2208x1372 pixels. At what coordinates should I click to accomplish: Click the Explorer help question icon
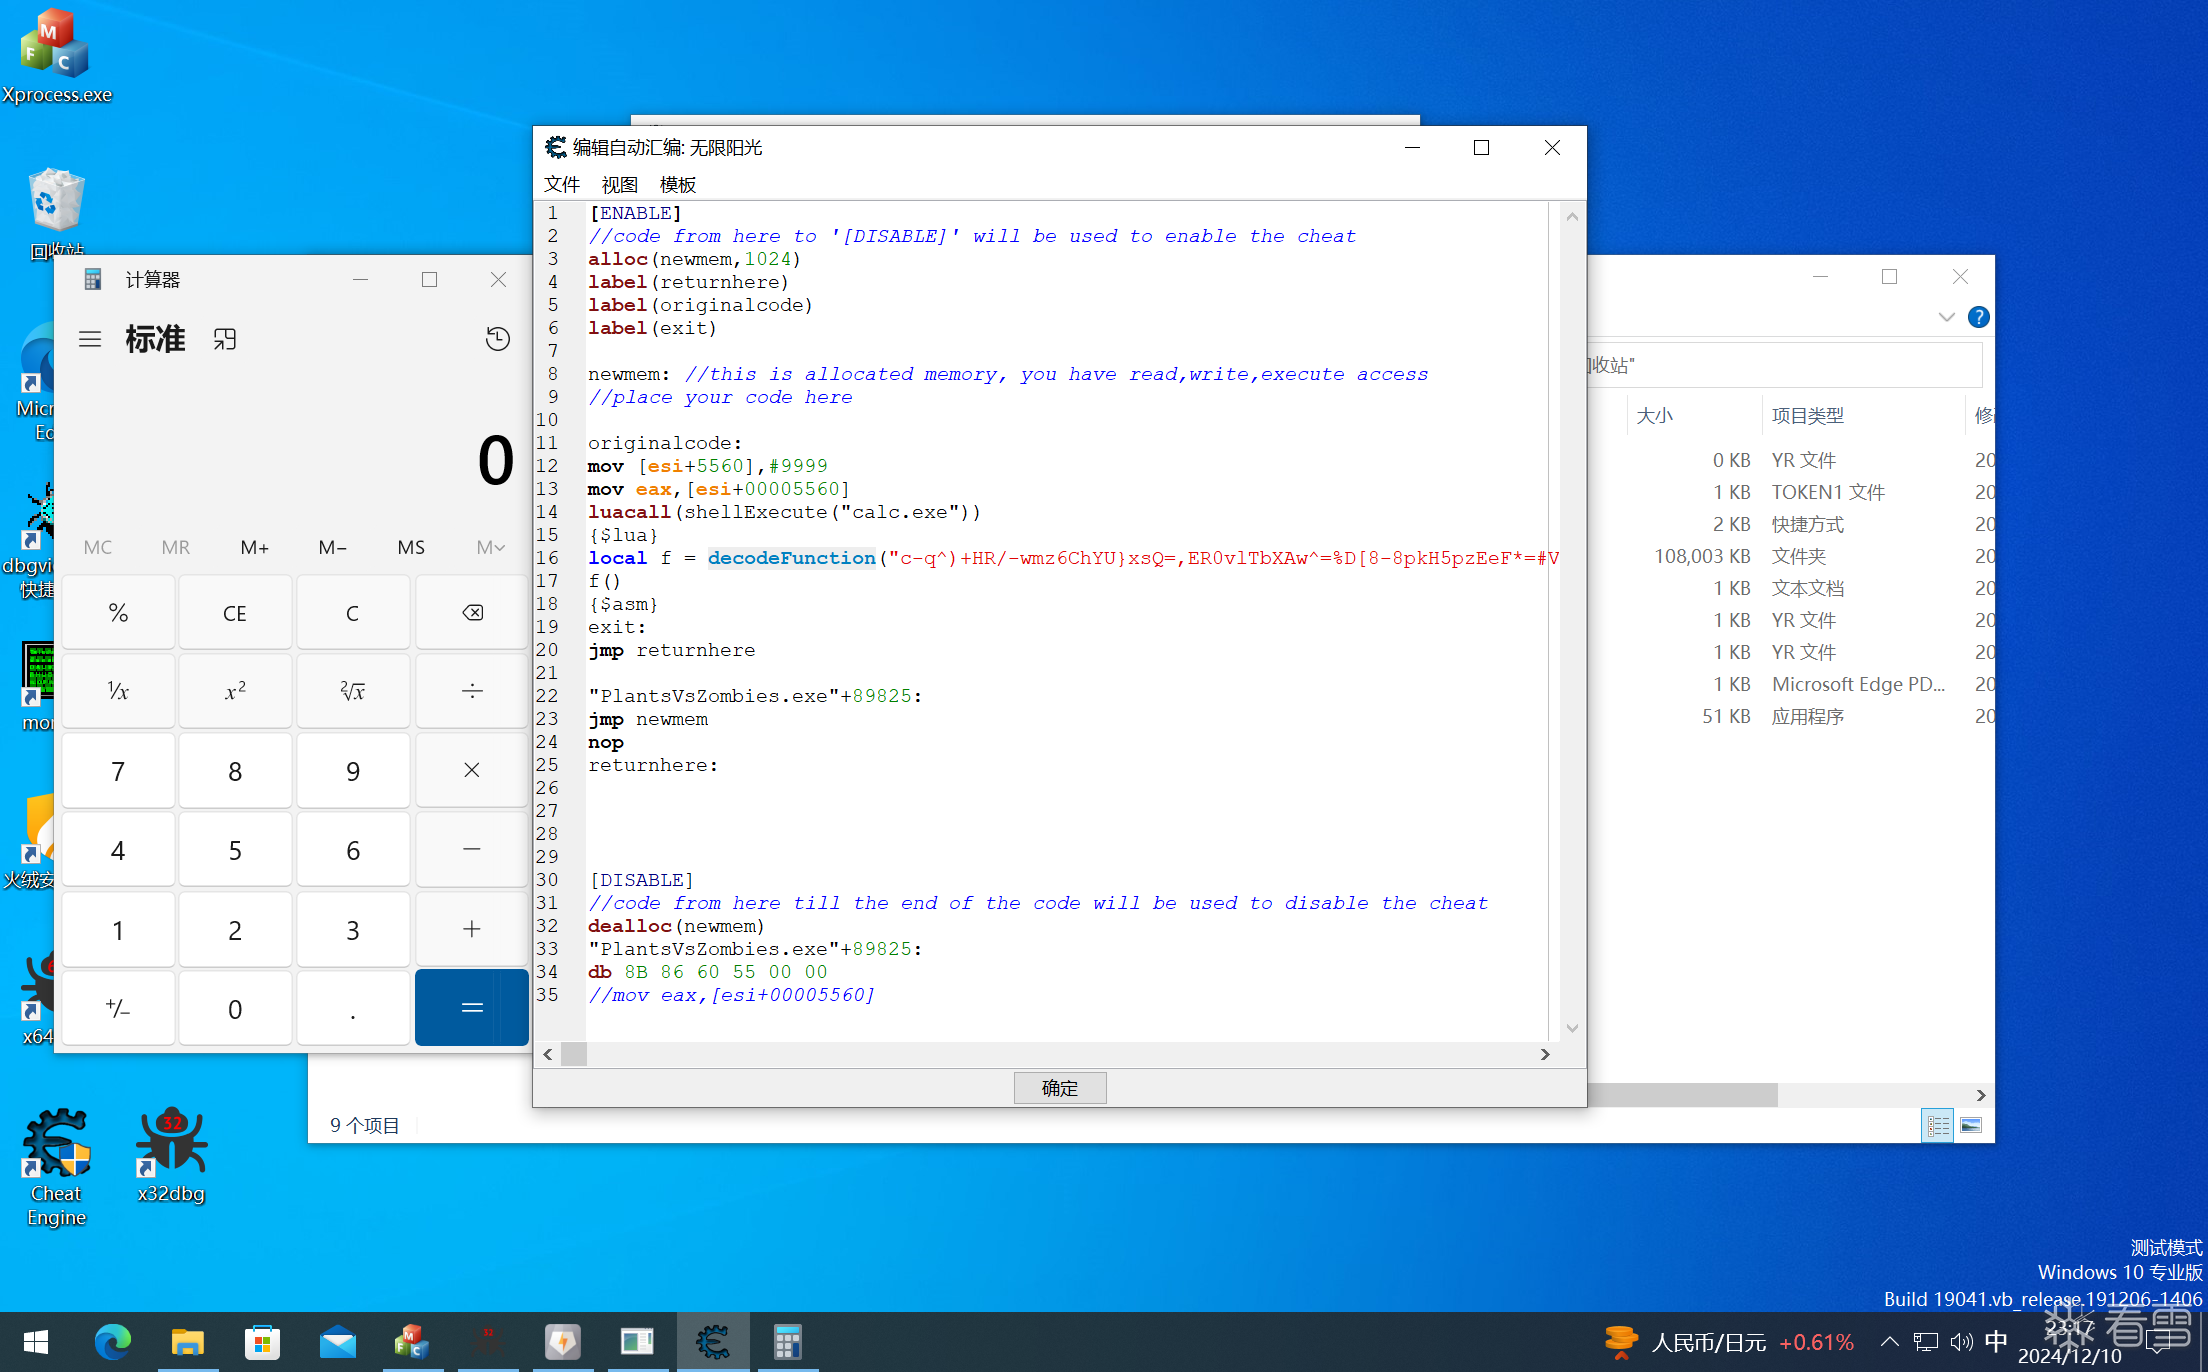tap(1977, 317)
